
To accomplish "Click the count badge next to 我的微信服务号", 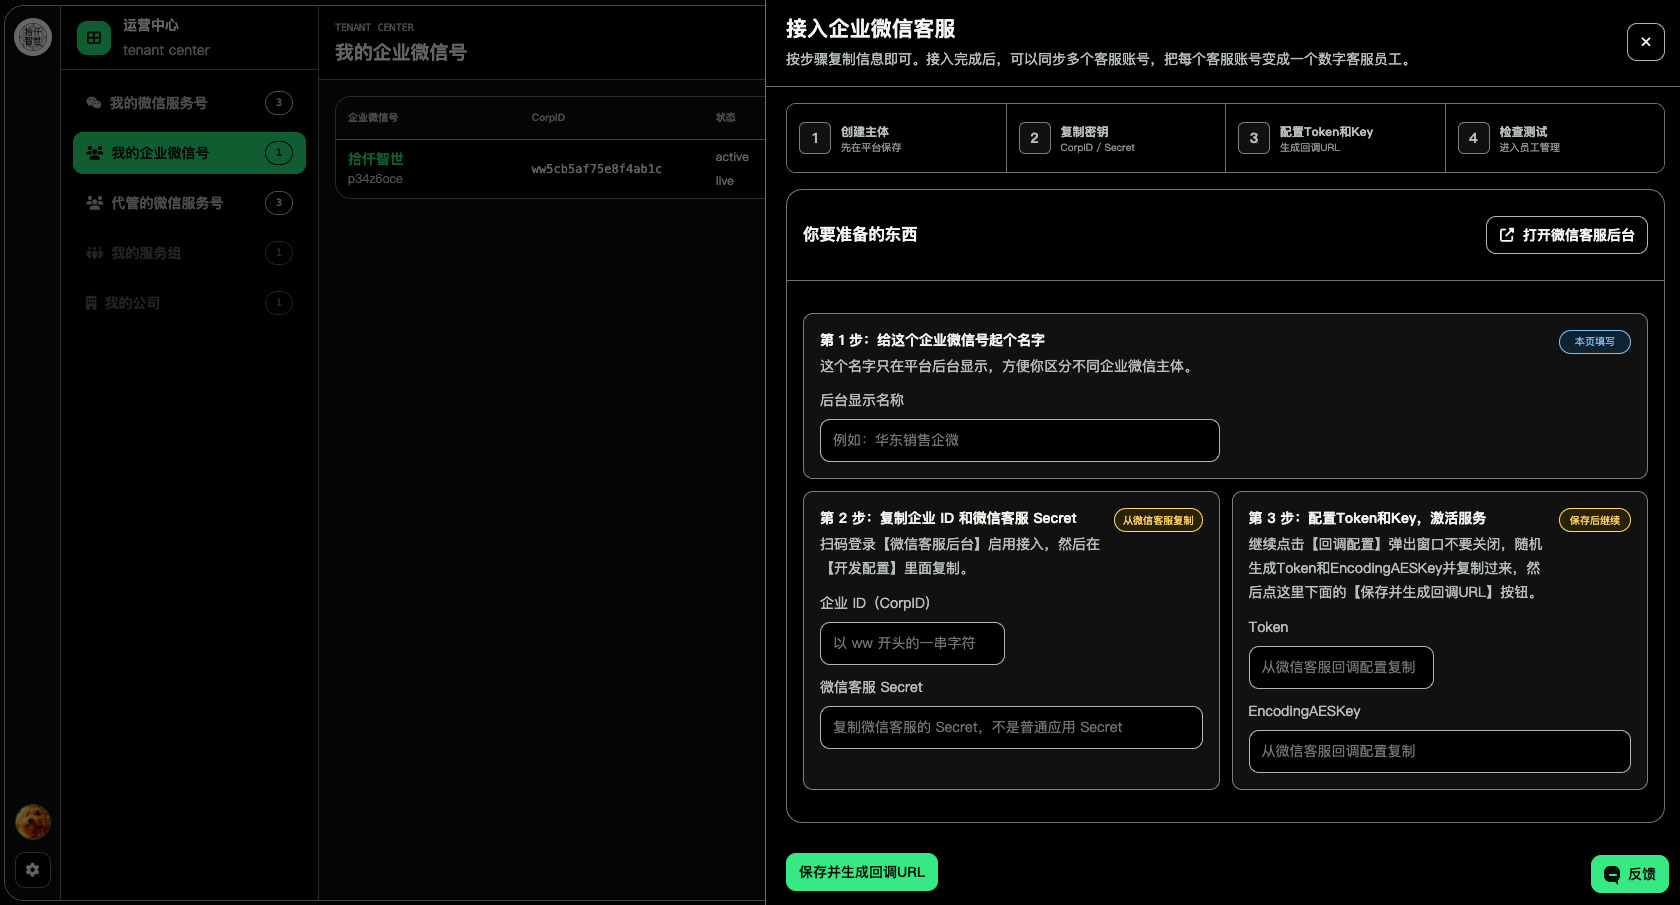I will click(279, 103).
